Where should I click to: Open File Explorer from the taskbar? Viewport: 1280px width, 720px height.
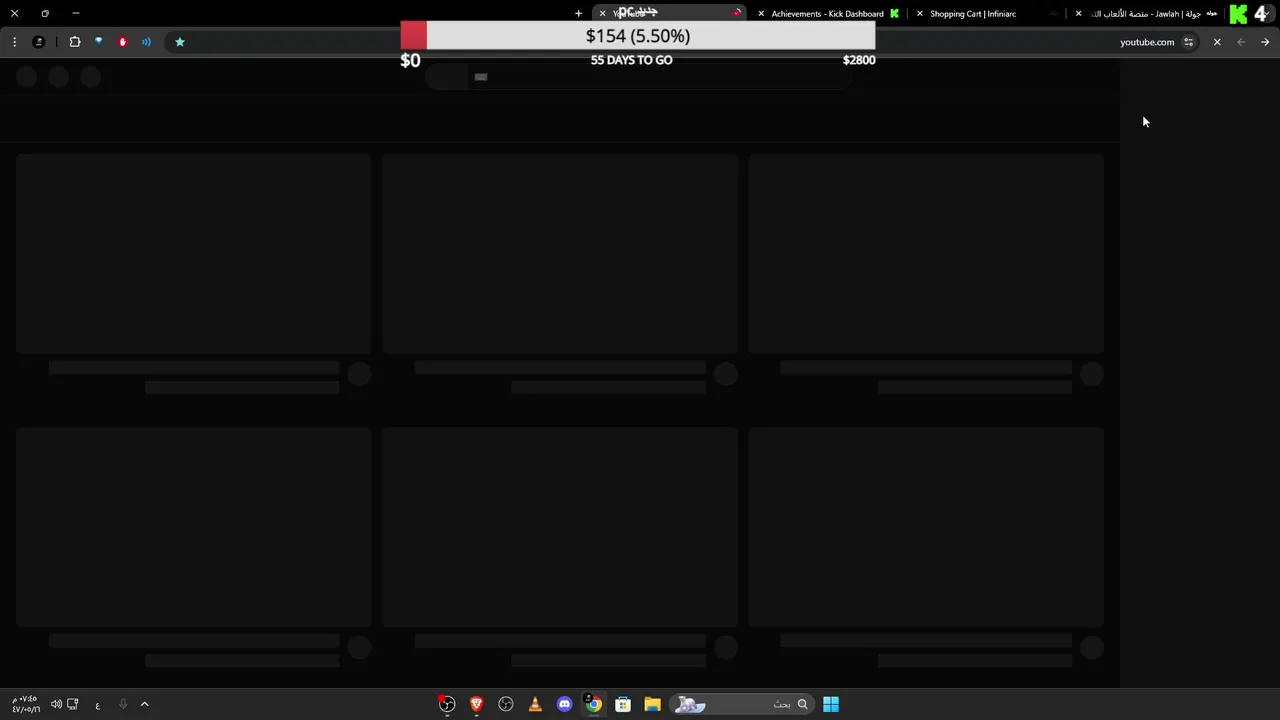tap(652, 704)
